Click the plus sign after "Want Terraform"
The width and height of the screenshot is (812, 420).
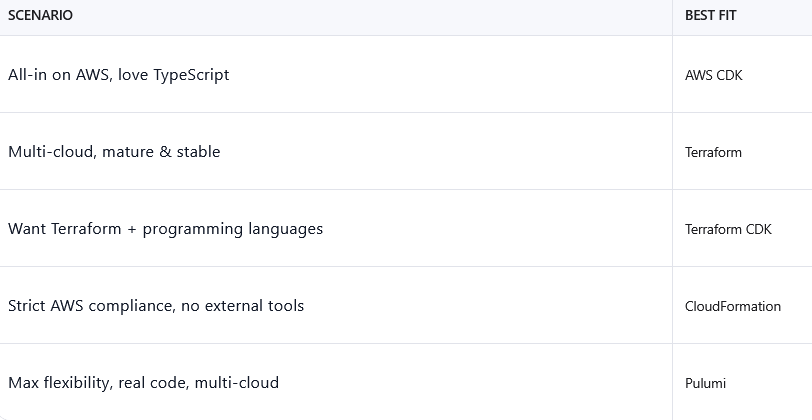click(x=131, y=229)
